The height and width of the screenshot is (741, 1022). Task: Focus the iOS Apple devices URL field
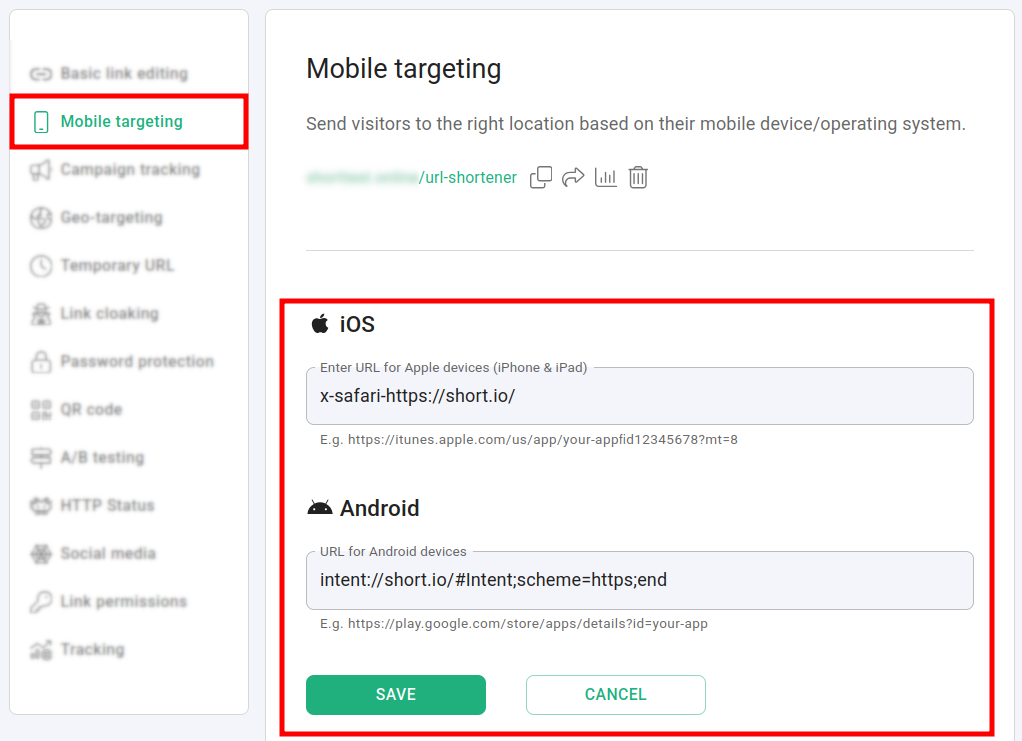(639, 396)
